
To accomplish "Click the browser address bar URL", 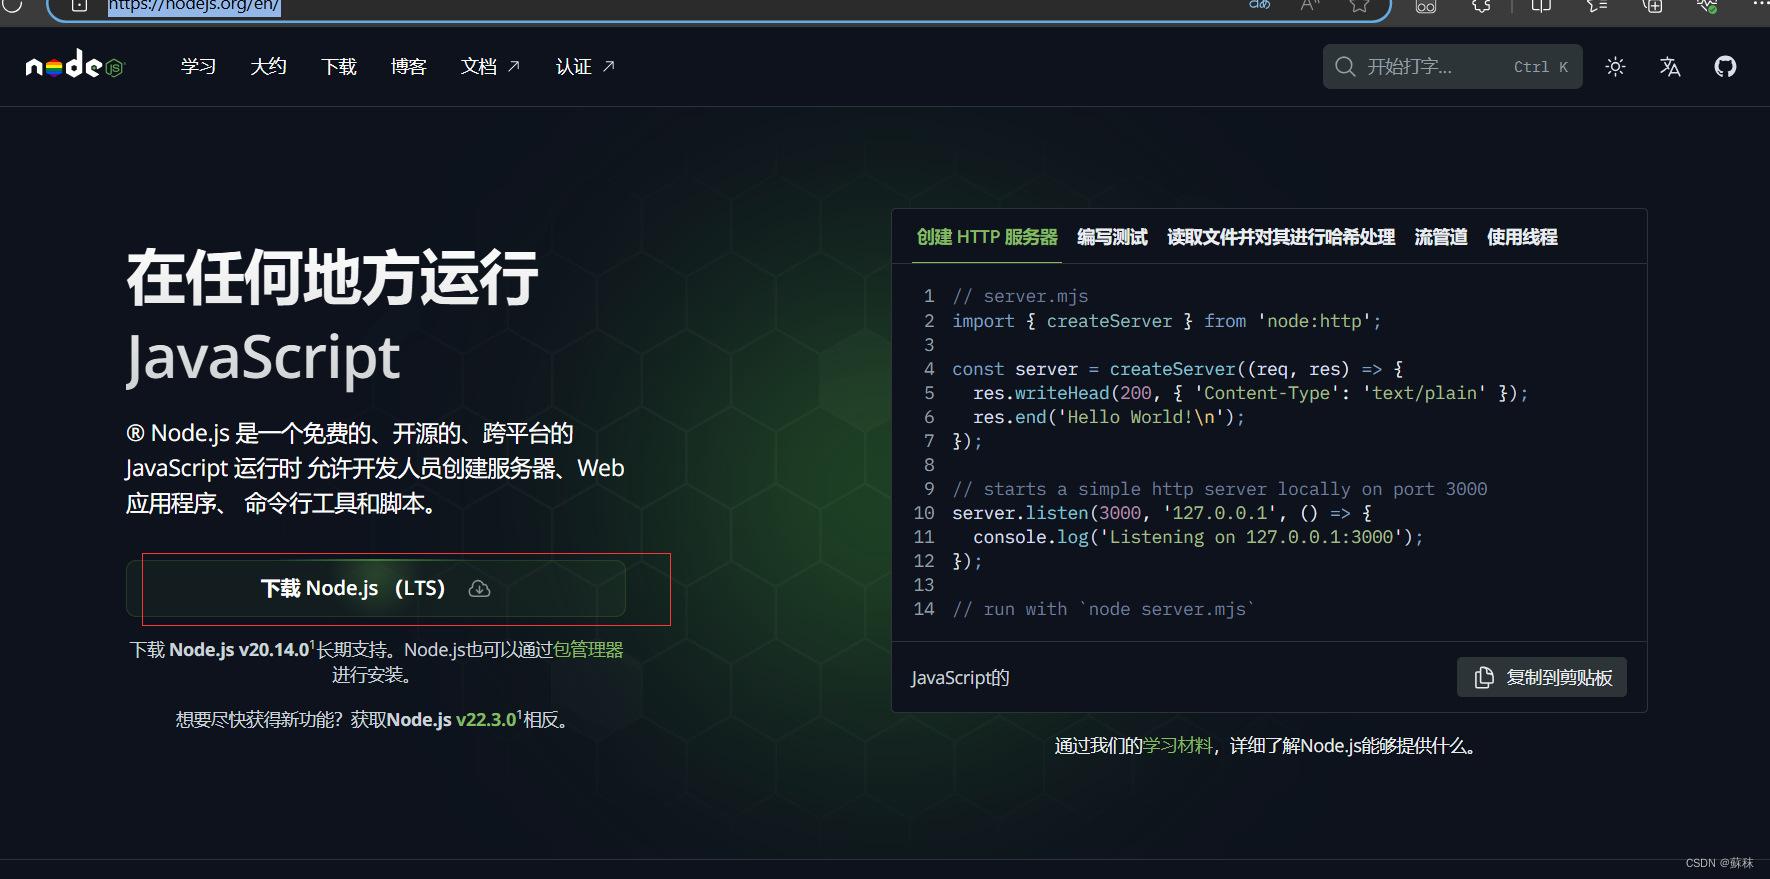I will coord(194,6).
